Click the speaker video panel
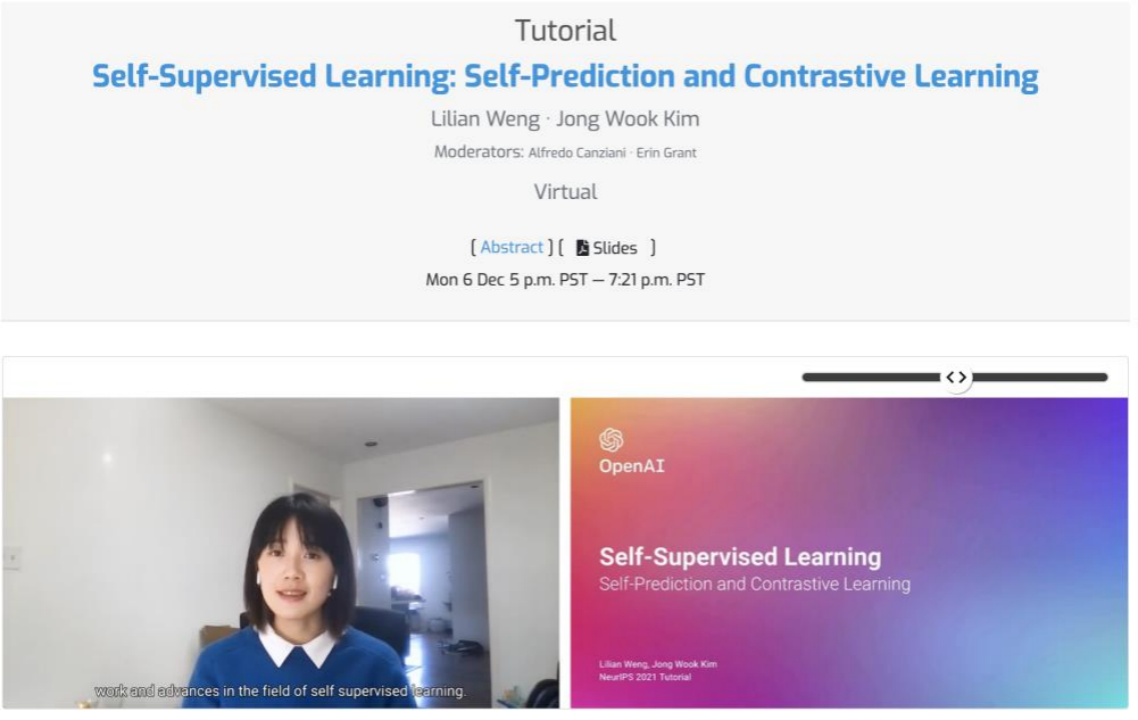 point(281,552)
